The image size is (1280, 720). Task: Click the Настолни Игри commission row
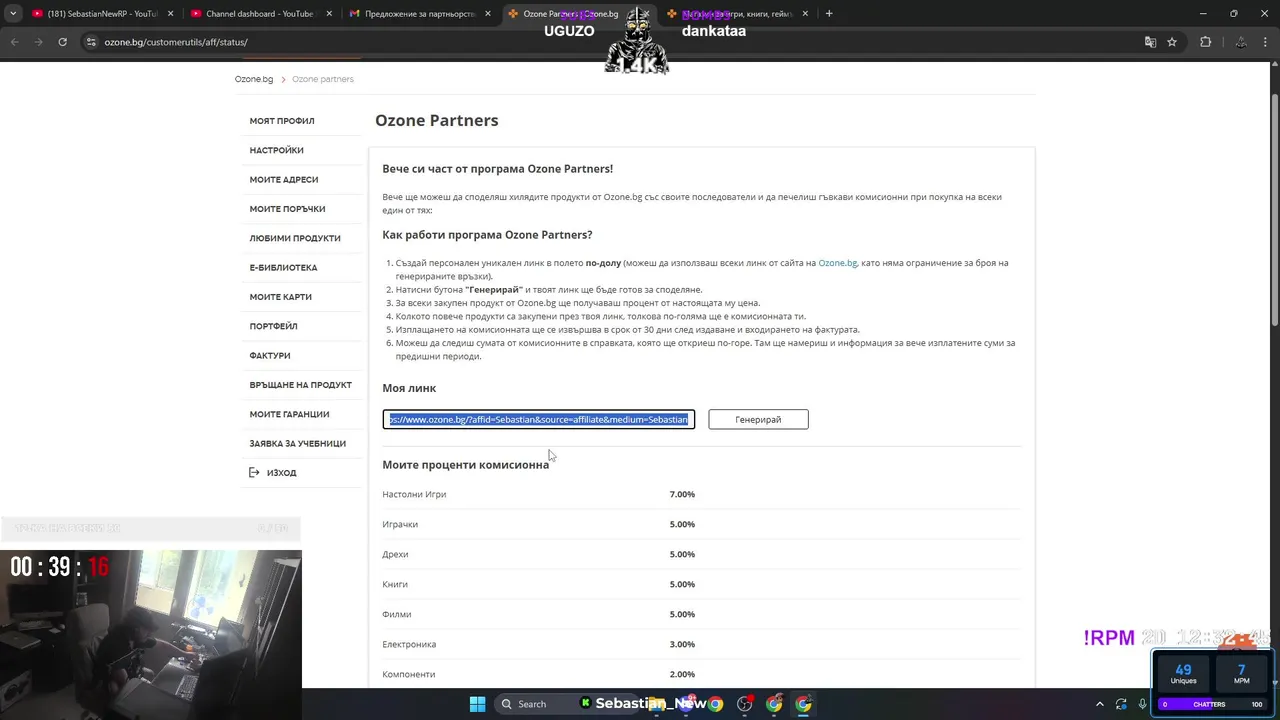(701, 494)
